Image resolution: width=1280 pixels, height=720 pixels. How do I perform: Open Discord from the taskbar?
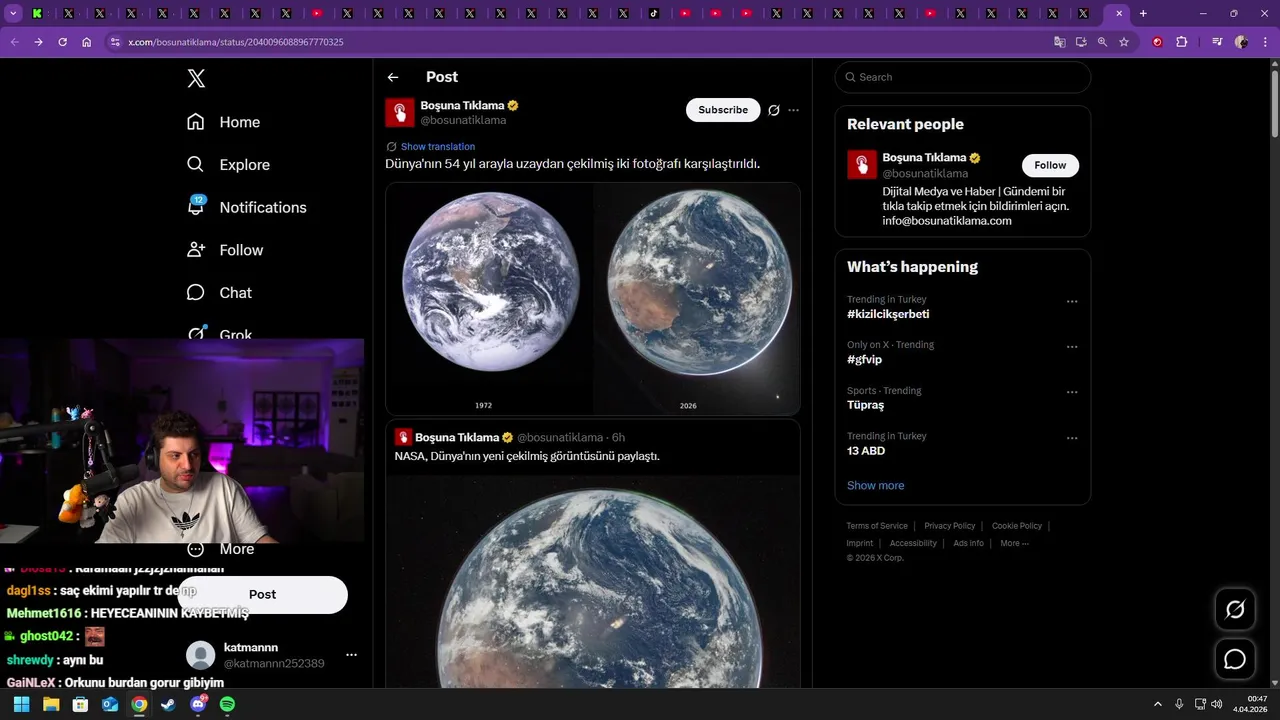[198, 704]
